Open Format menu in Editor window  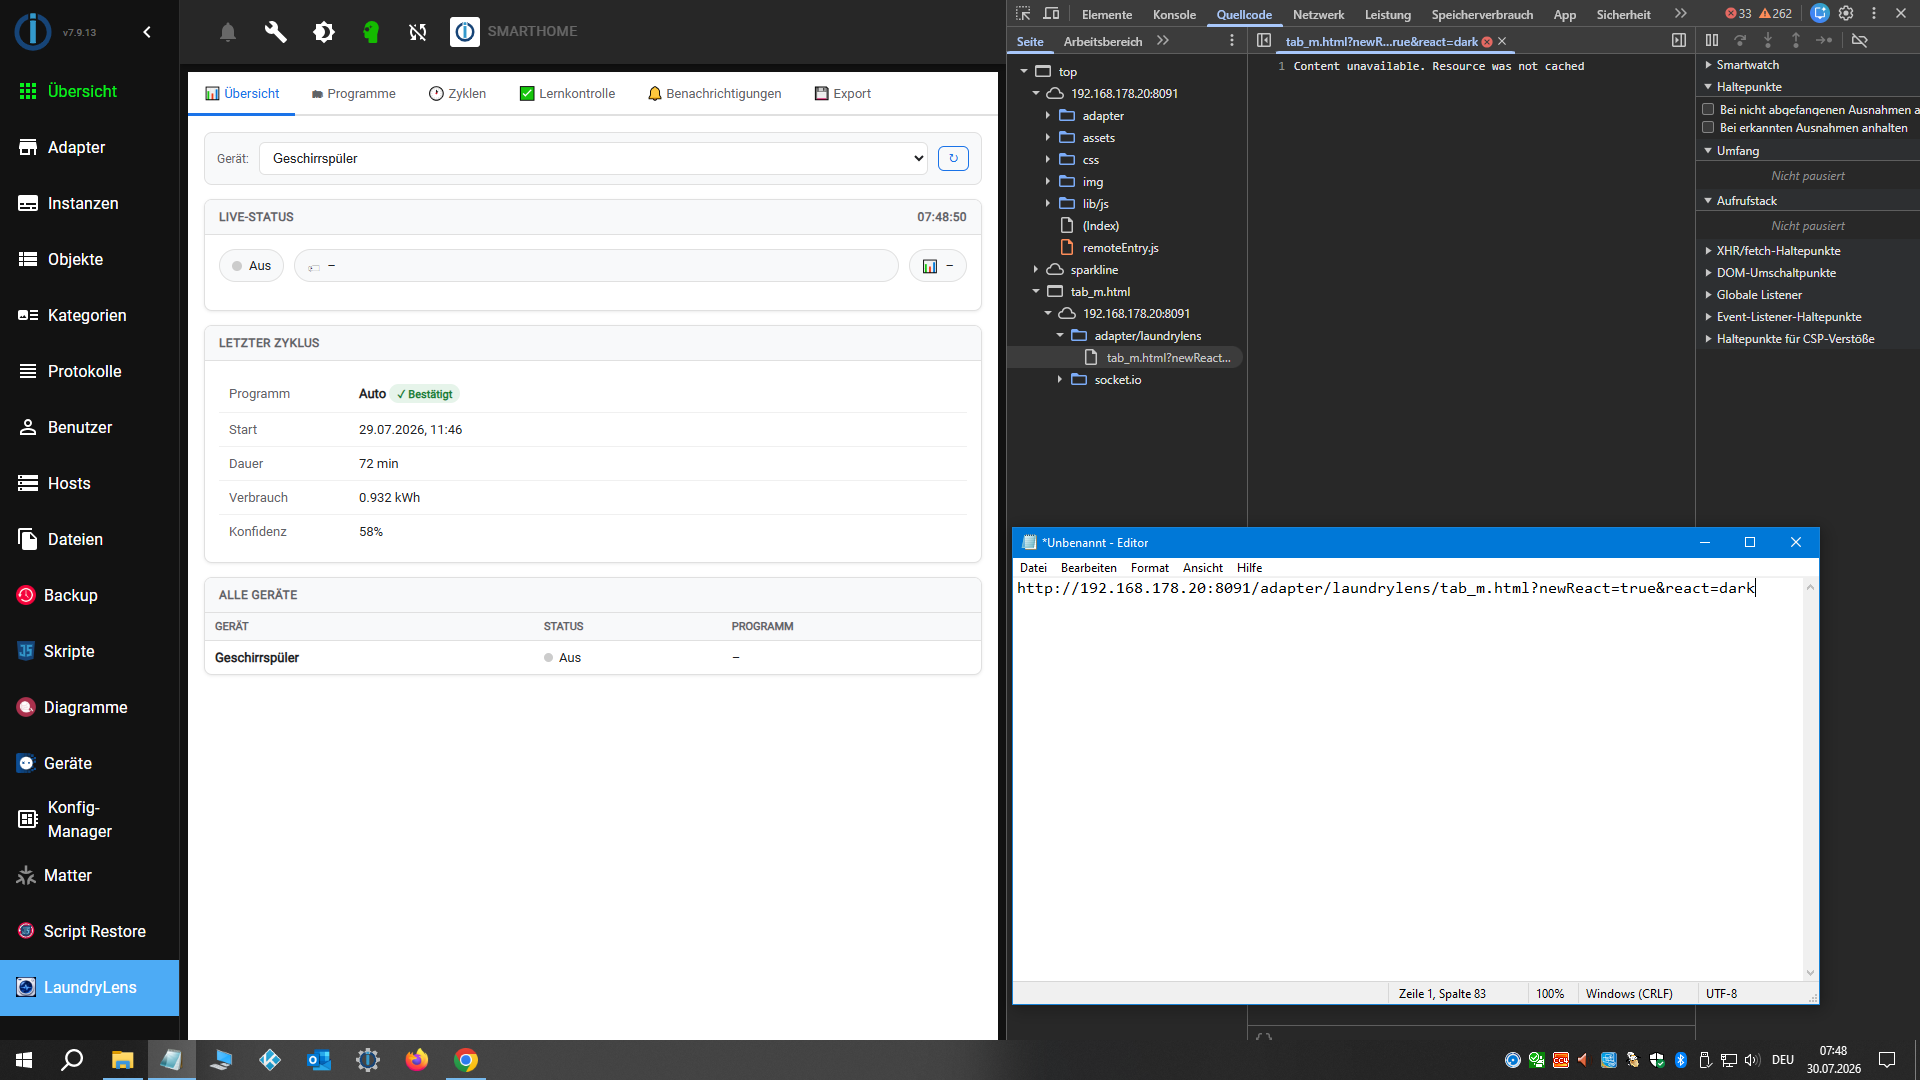[x=1149, y=568]
